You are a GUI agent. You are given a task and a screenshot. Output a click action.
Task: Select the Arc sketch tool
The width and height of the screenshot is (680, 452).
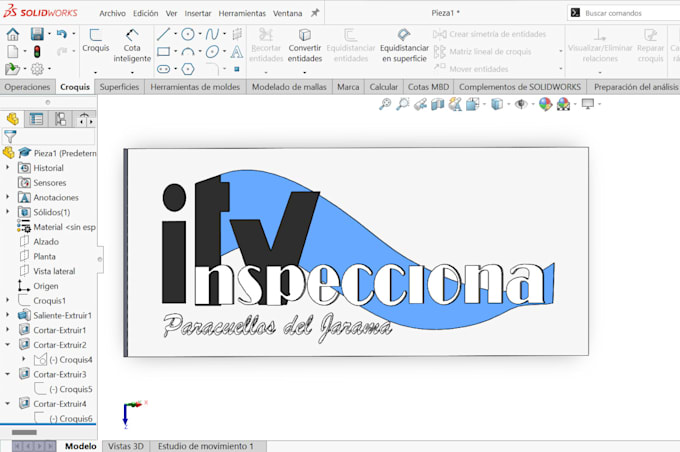click(x=188, y=52)
